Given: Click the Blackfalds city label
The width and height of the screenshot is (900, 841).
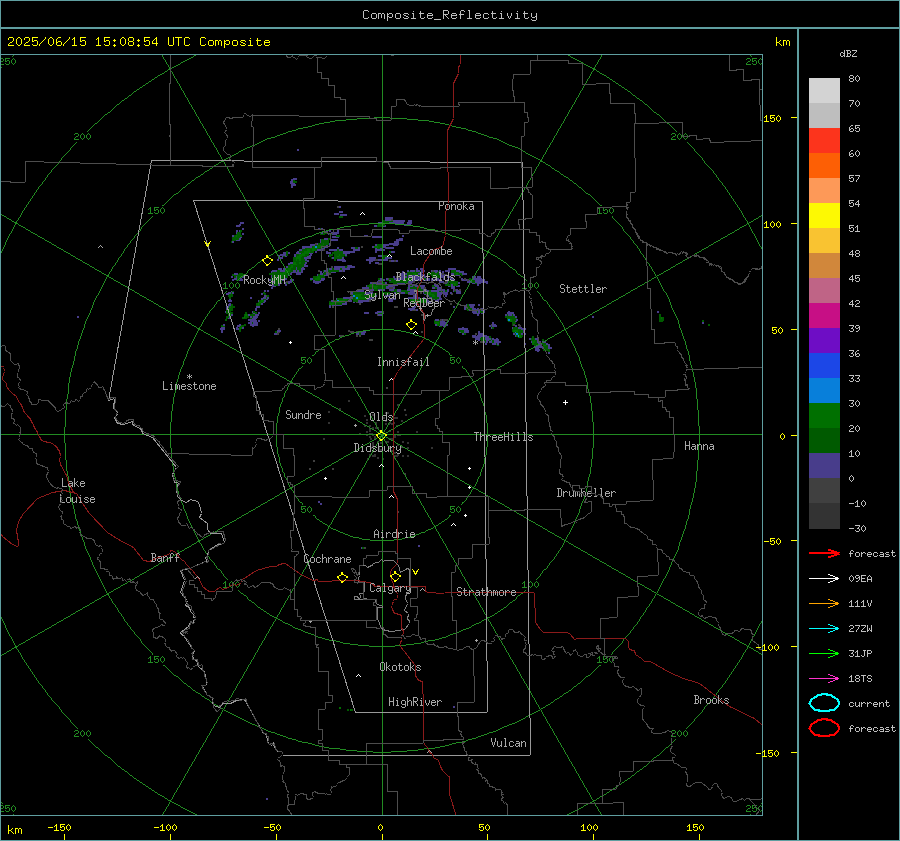Looking at the screenshot, I should [425, 277].
